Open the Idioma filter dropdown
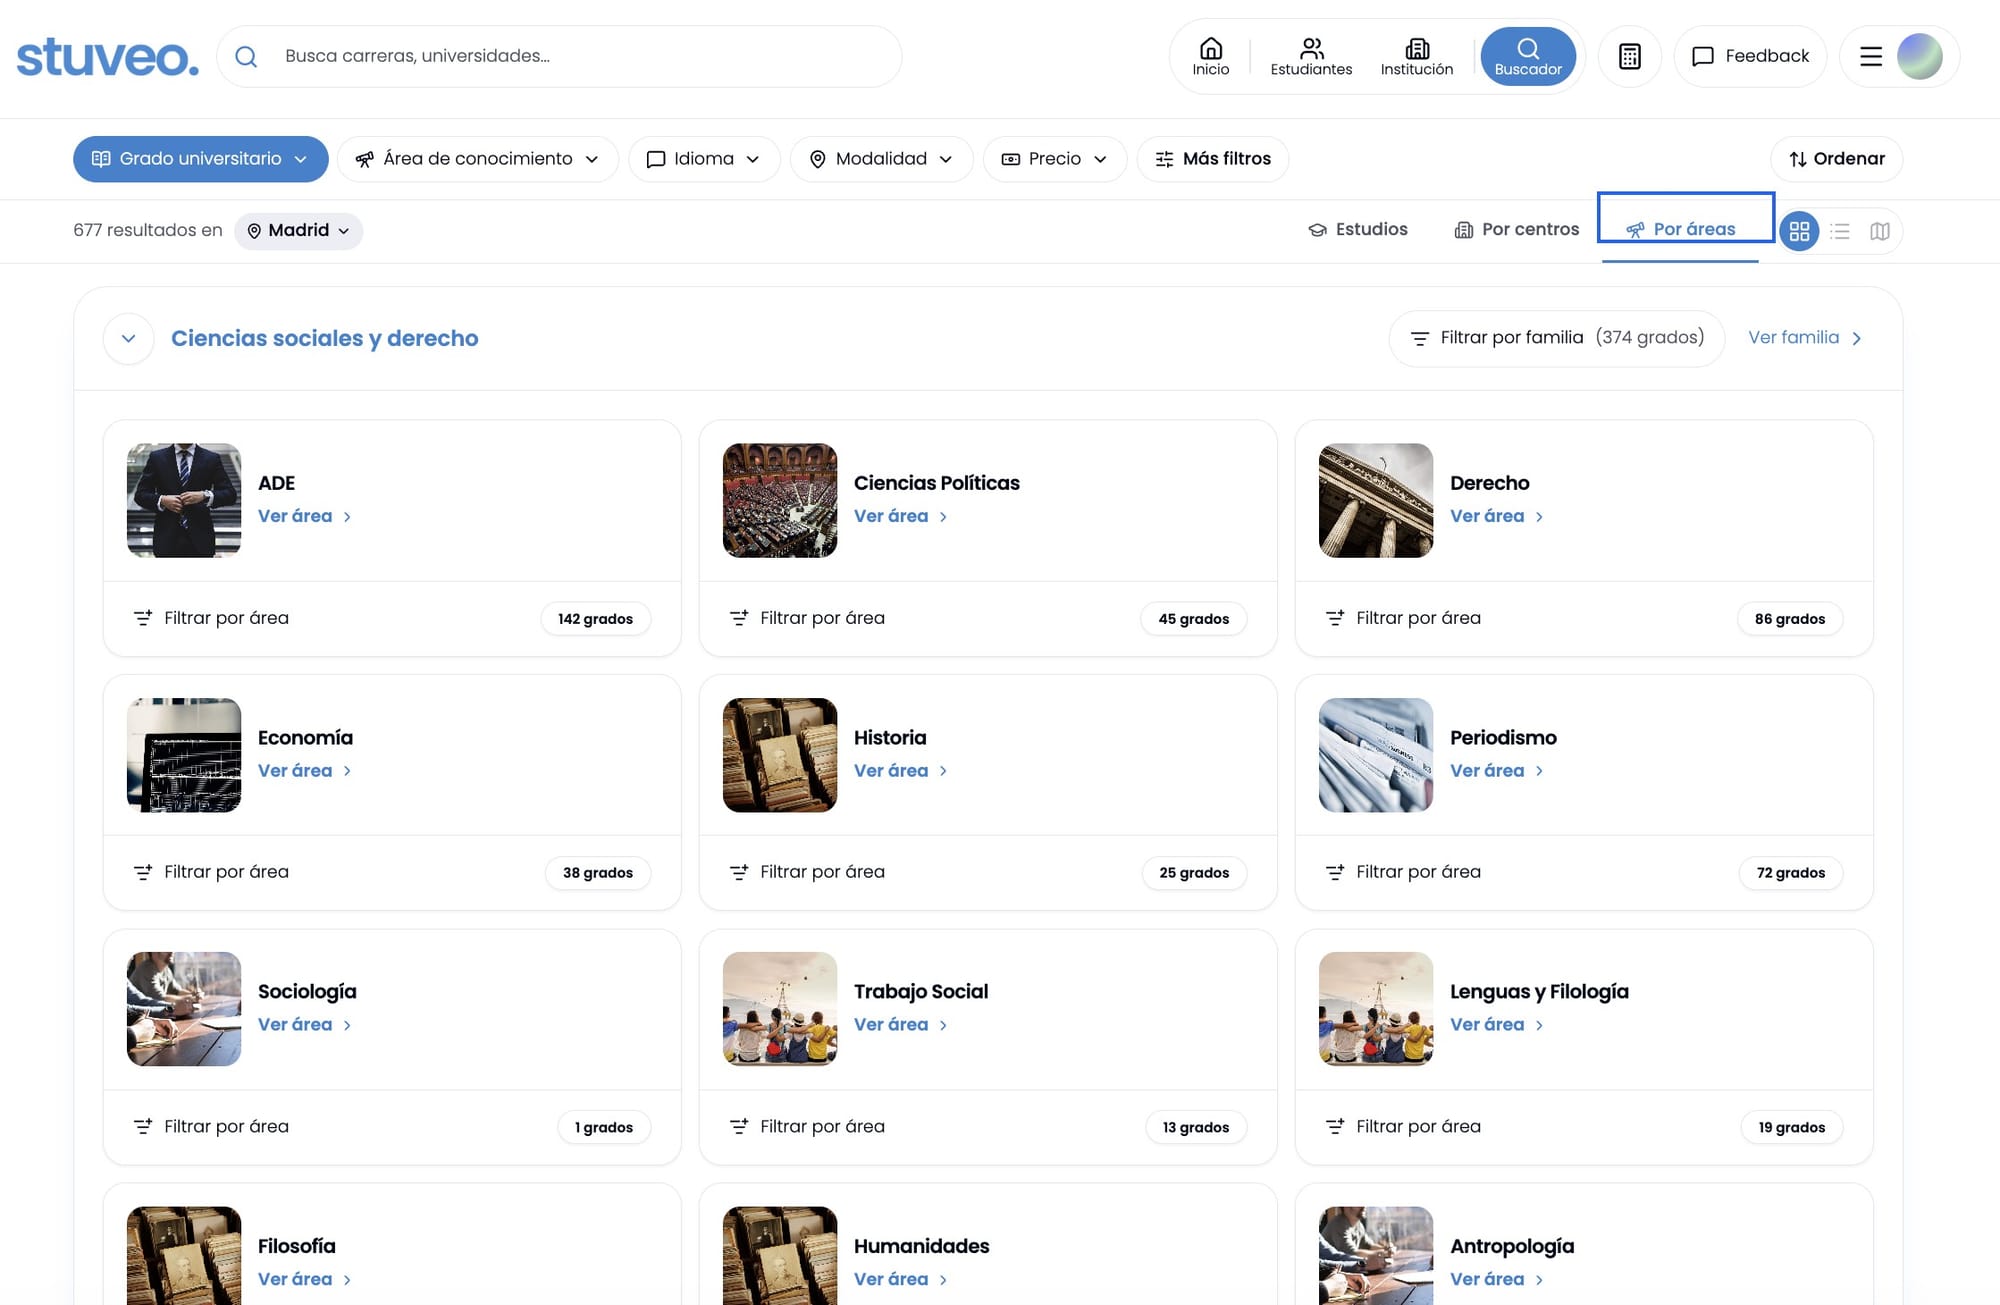Image resolution: width=2000 pixels, height=1305 pixels. pyautogui.click(x=704, y=159)
